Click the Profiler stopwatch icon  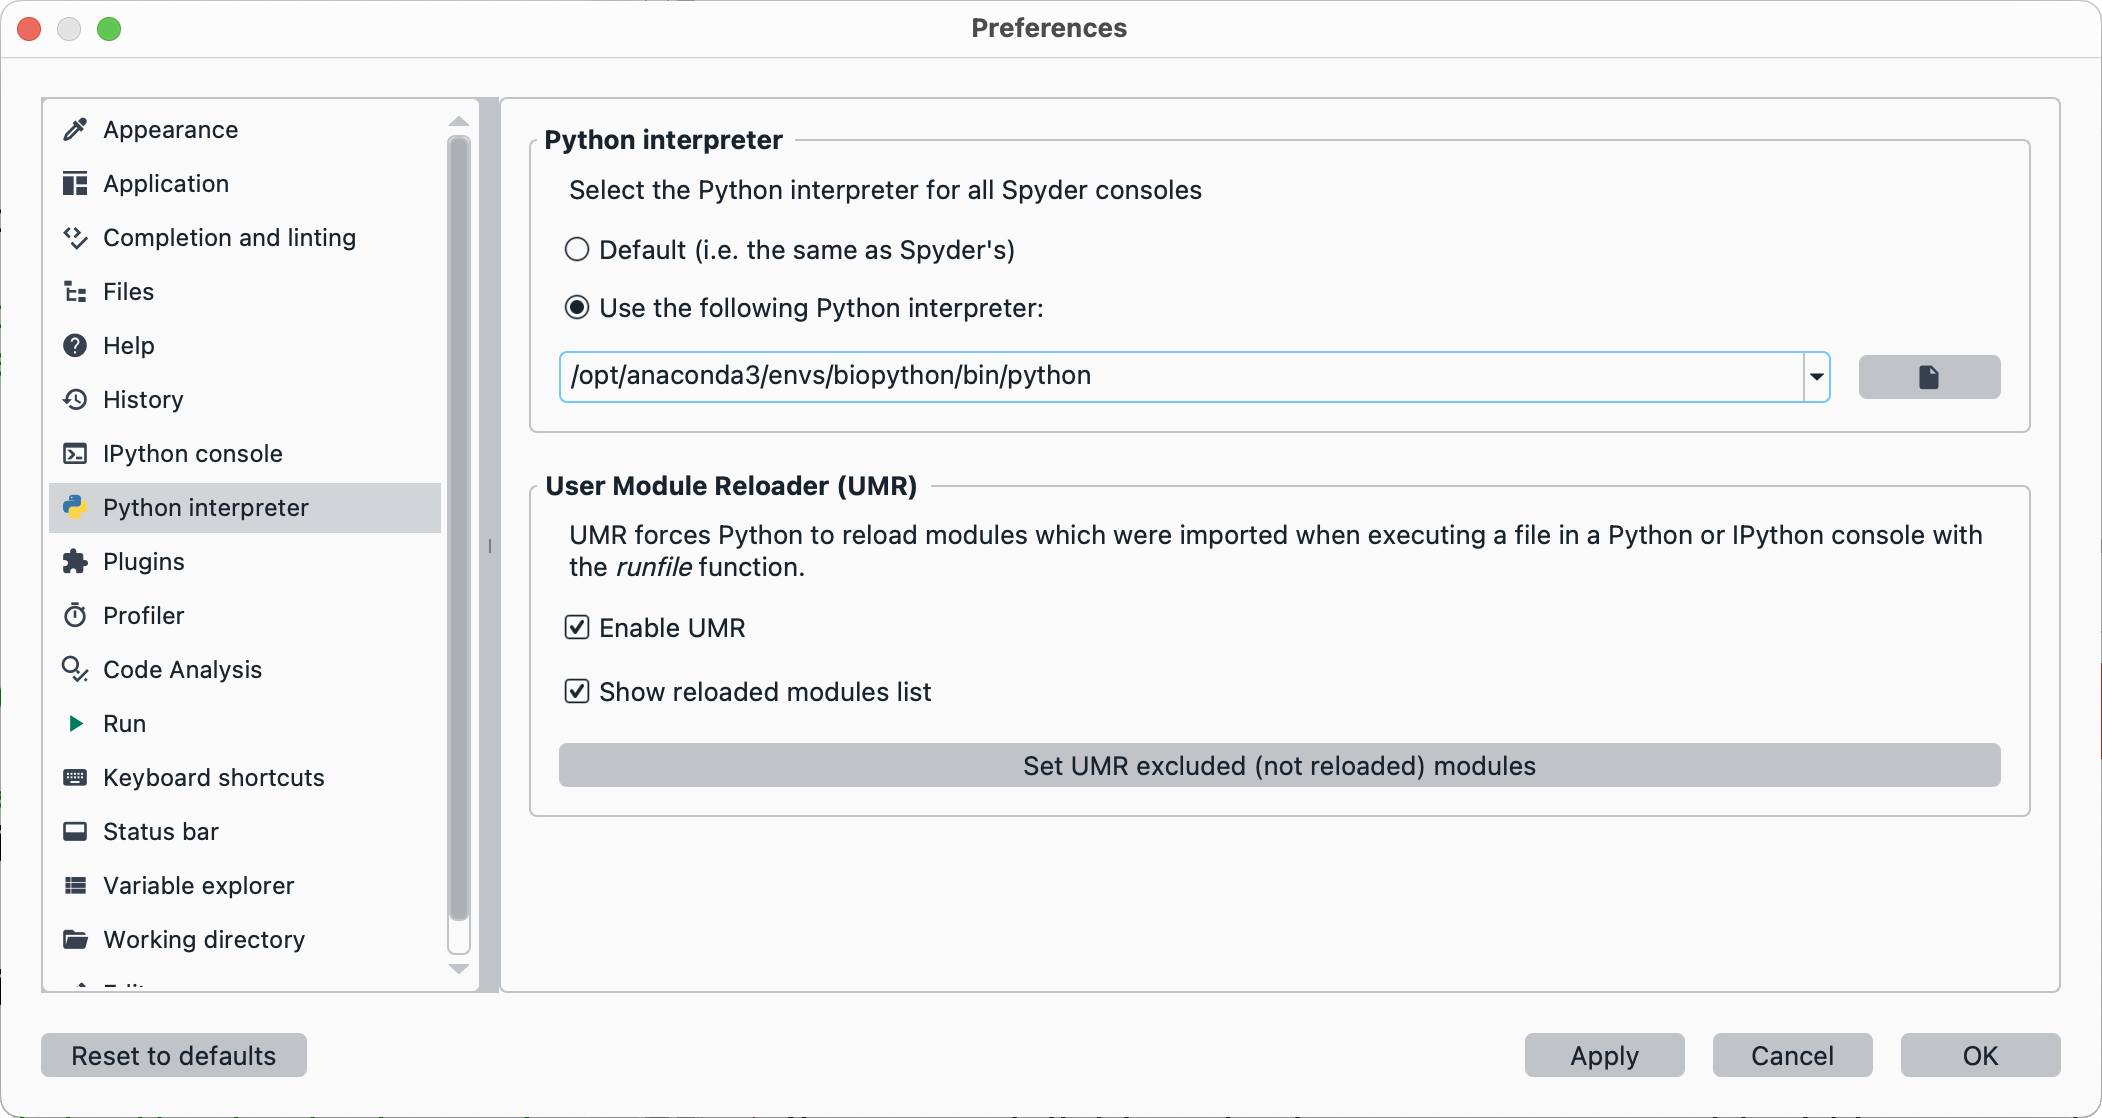[75, 616]
